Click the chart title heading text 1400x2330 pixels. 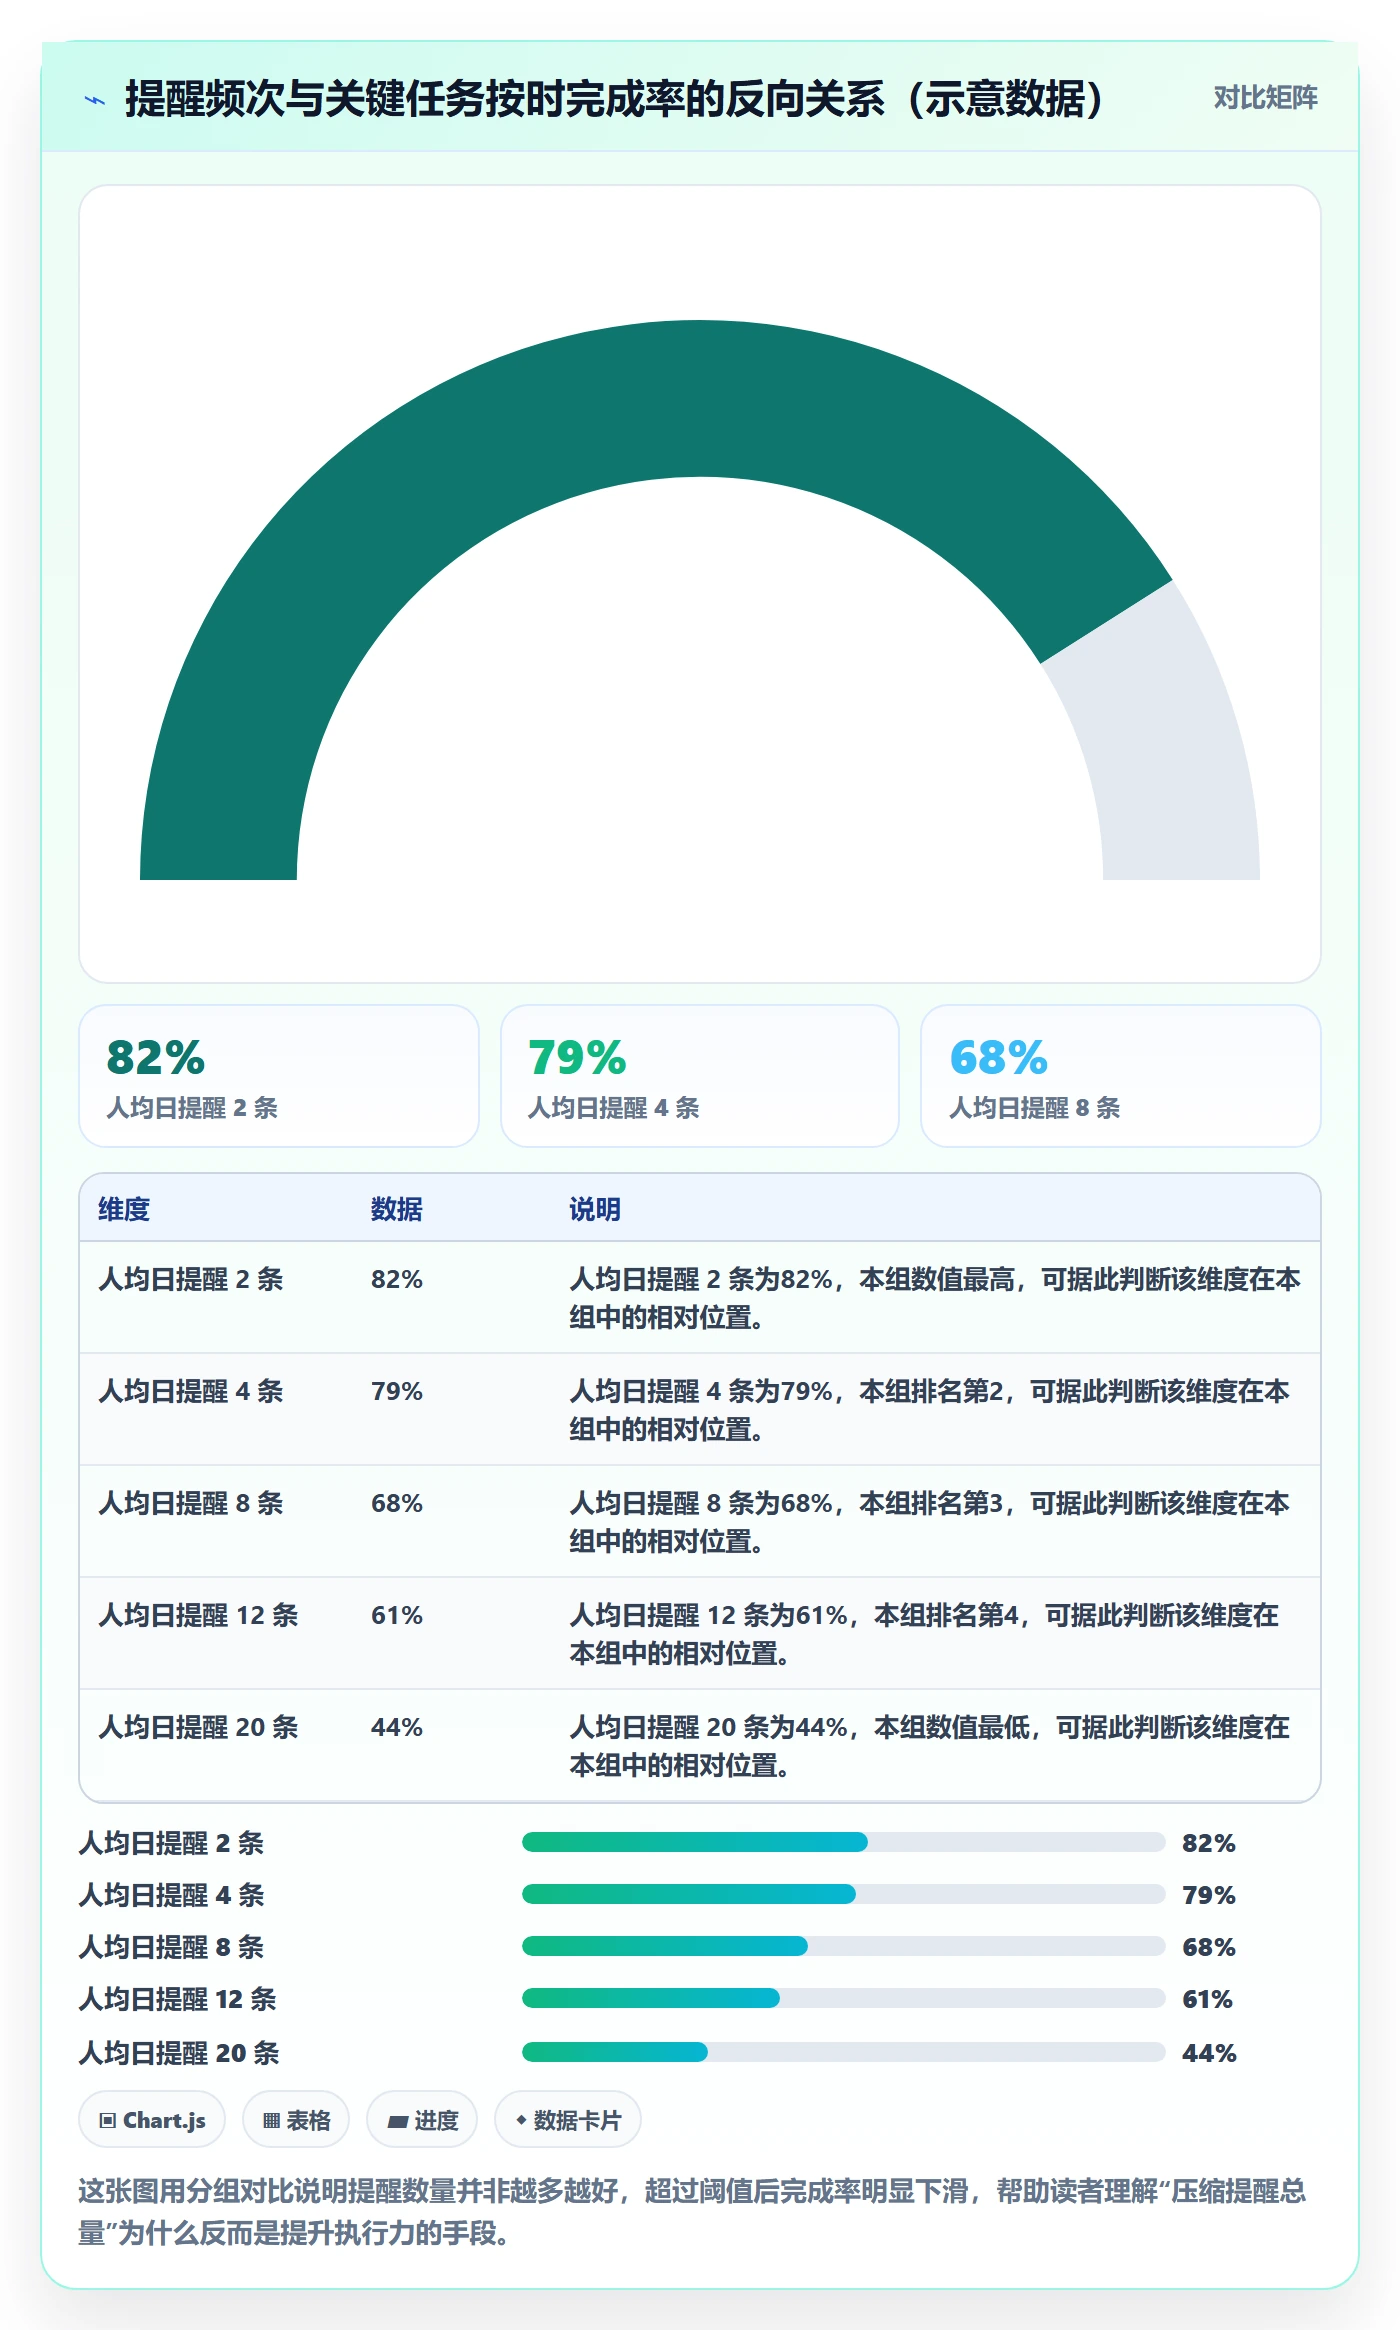click(x=614, y=99)
